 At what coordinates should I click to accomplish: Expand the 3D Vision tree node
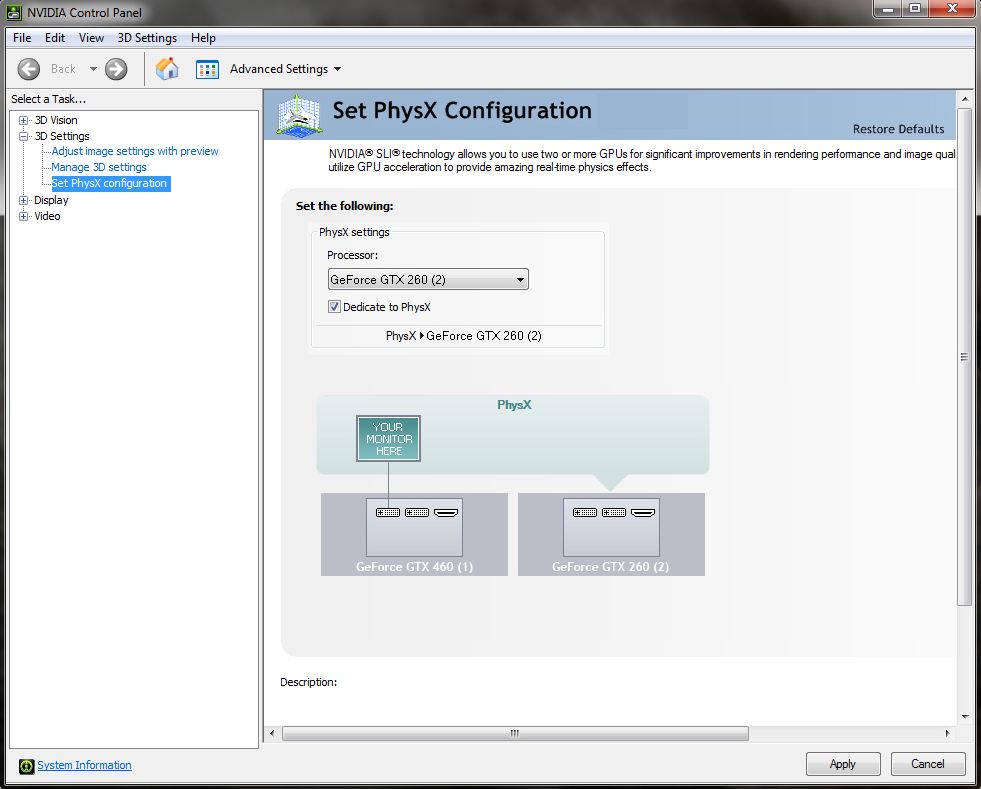point(24,120)
